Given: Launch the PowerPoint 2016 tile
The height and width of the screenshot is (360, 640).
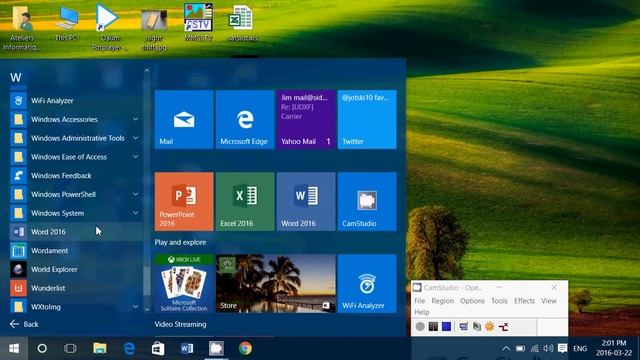Looking at the screenshot, I should pos(184,202).
